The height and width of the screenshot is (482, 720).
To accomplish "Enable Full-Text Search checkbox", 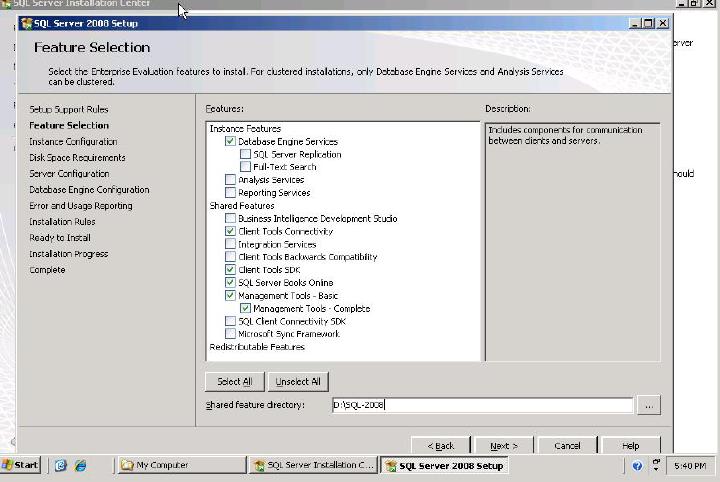I will 245,167.
